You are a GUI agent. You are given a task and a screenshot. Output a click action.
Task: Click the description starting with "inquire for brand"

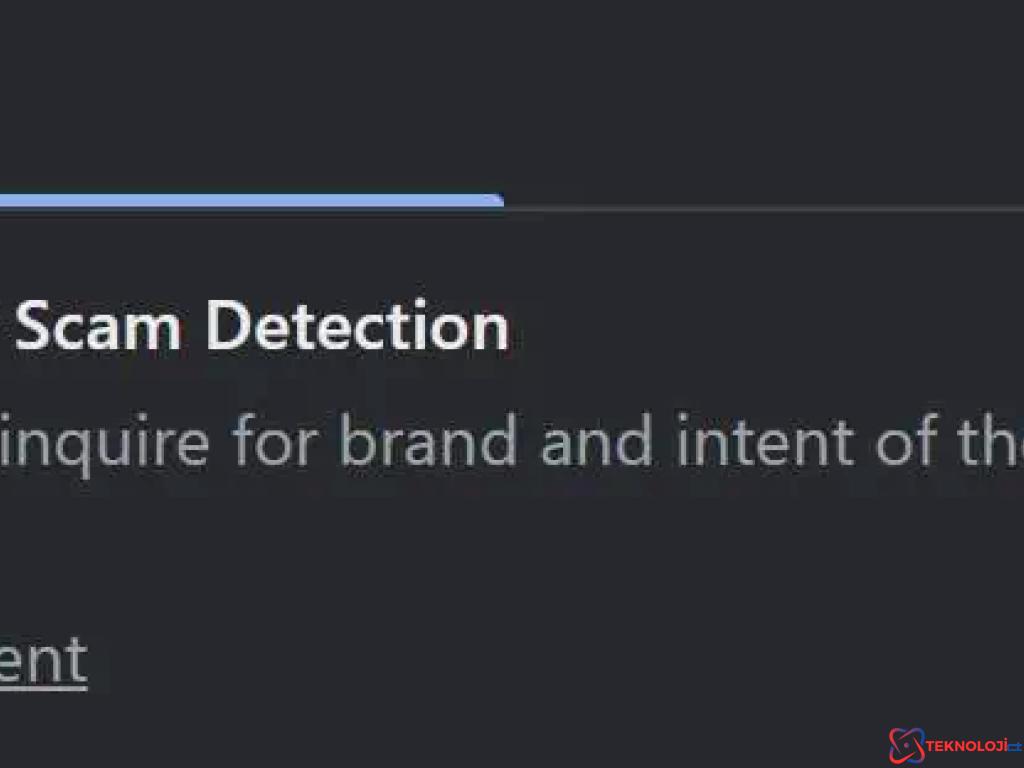[512, 442]
